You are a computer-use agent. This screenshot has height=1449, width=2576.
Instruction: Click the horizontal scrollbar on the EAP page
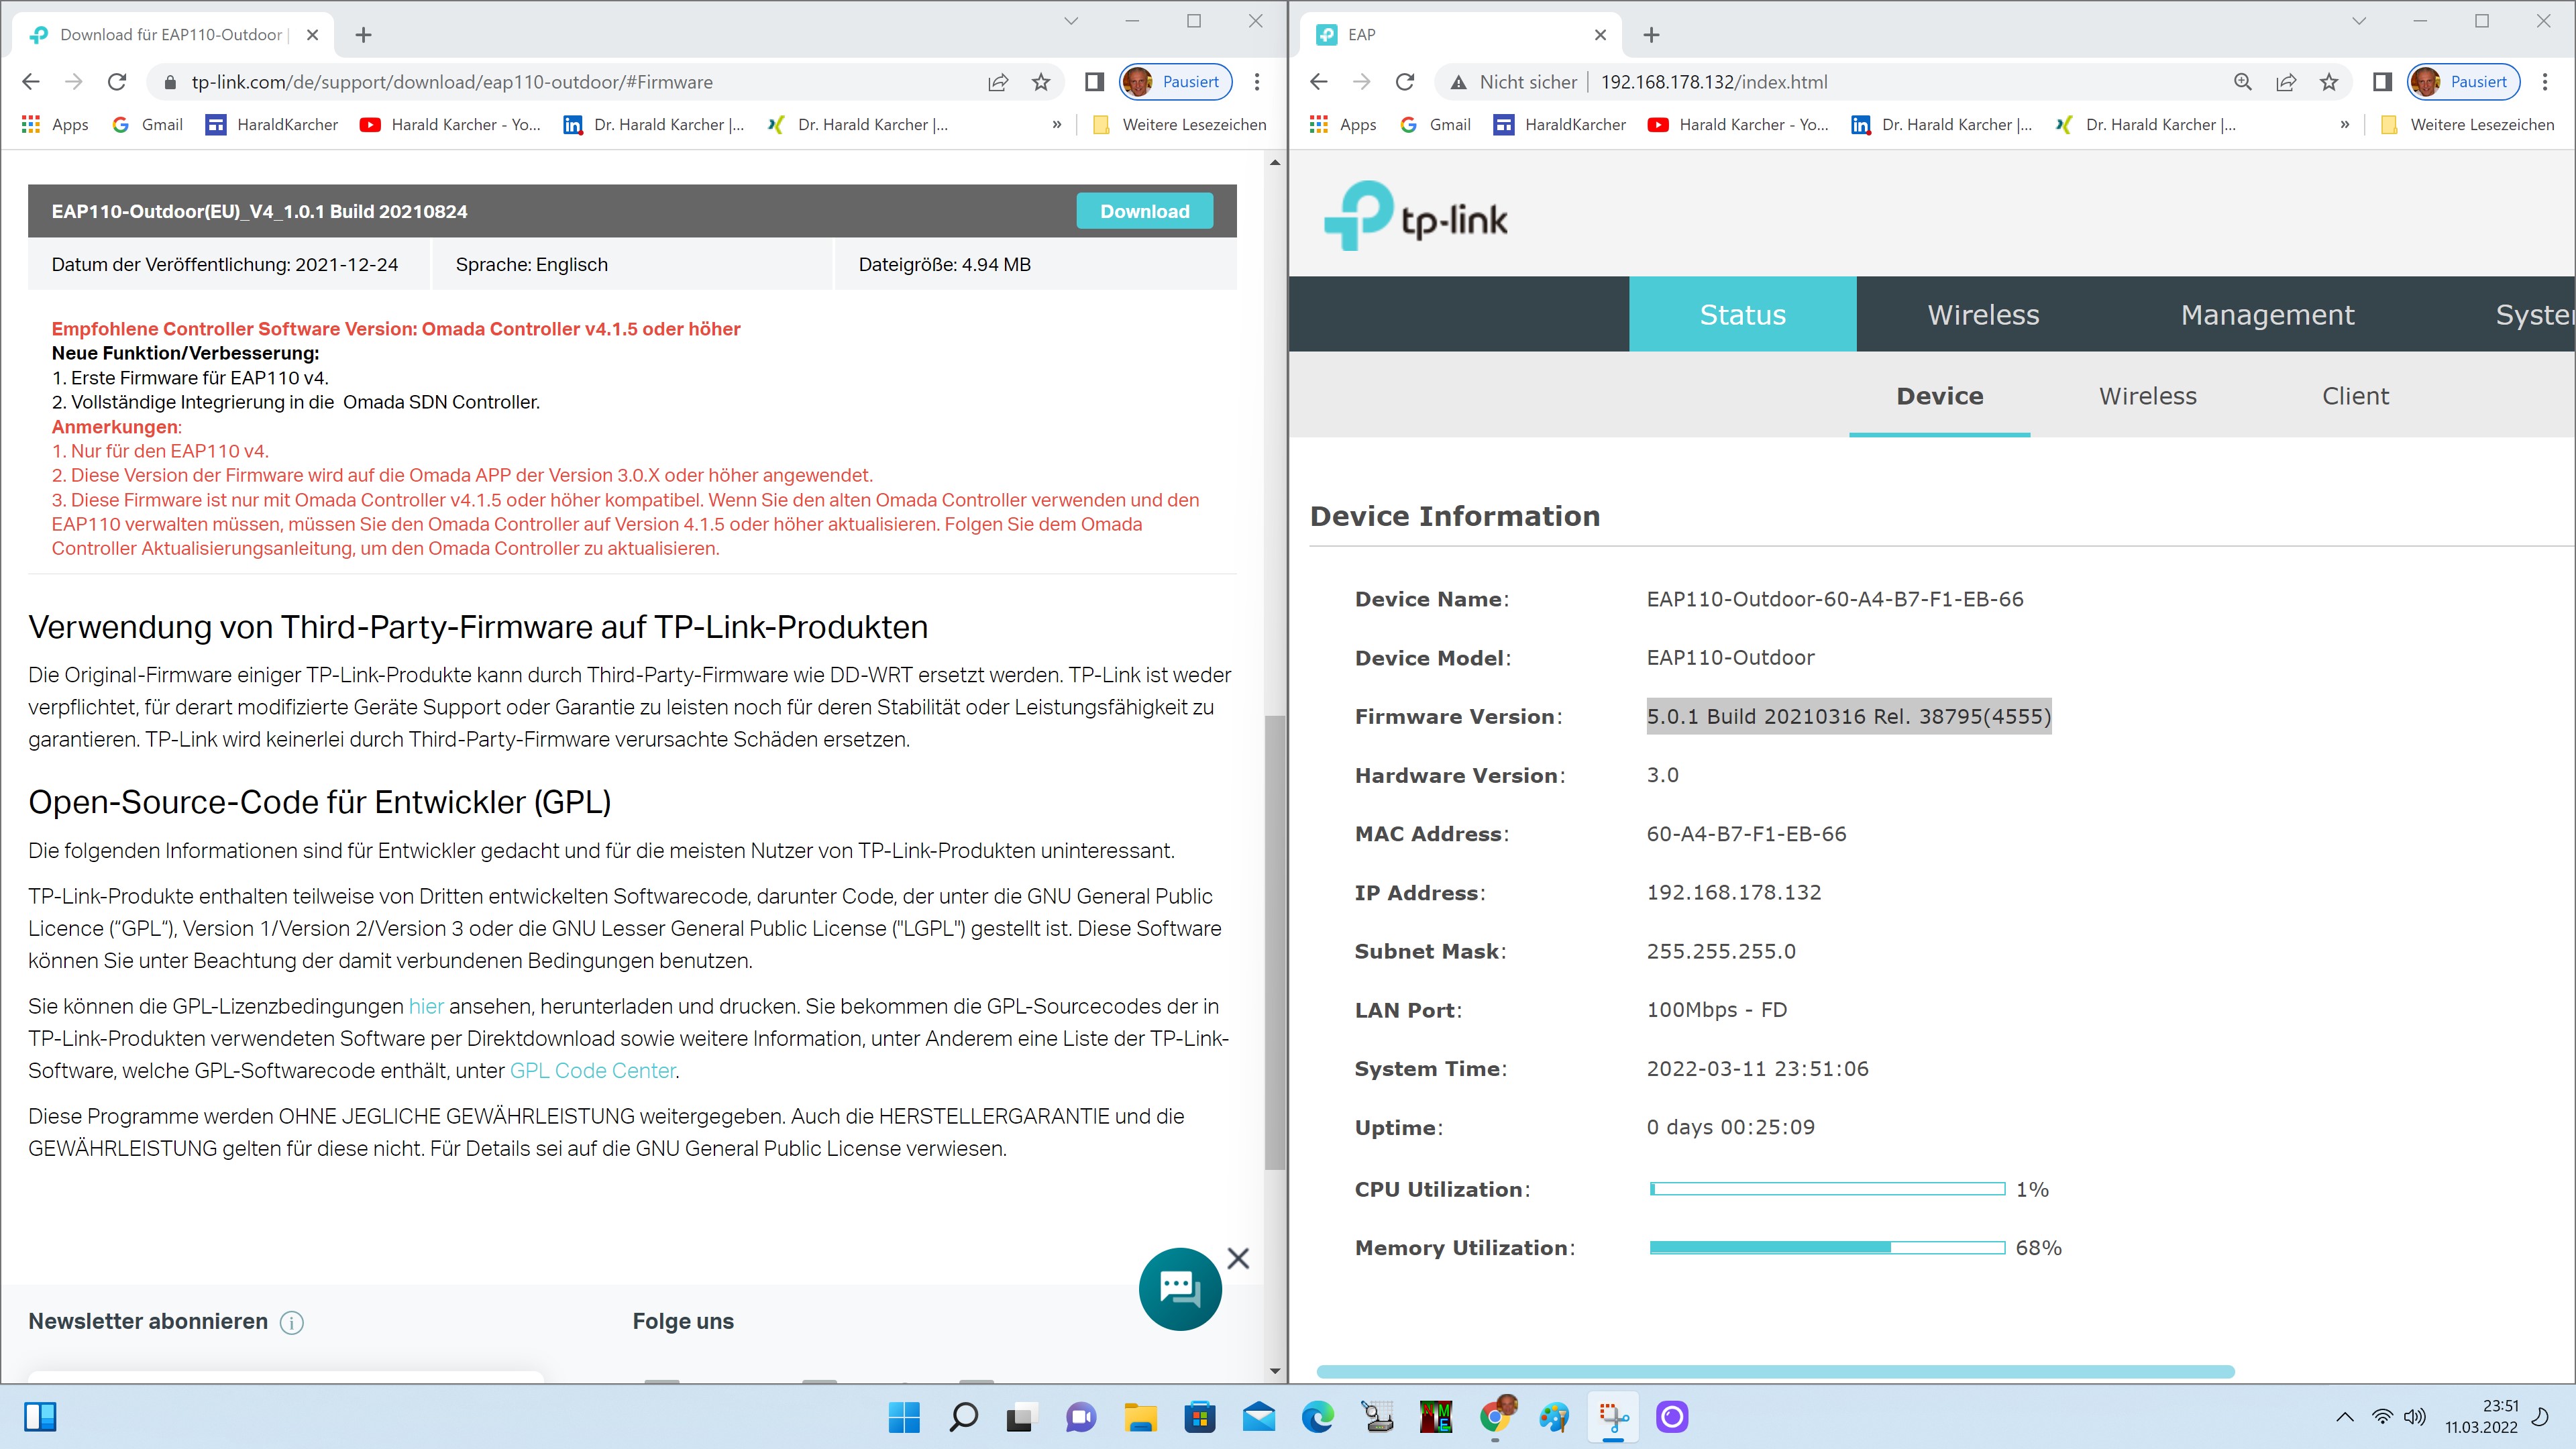click(1775, 1371)
